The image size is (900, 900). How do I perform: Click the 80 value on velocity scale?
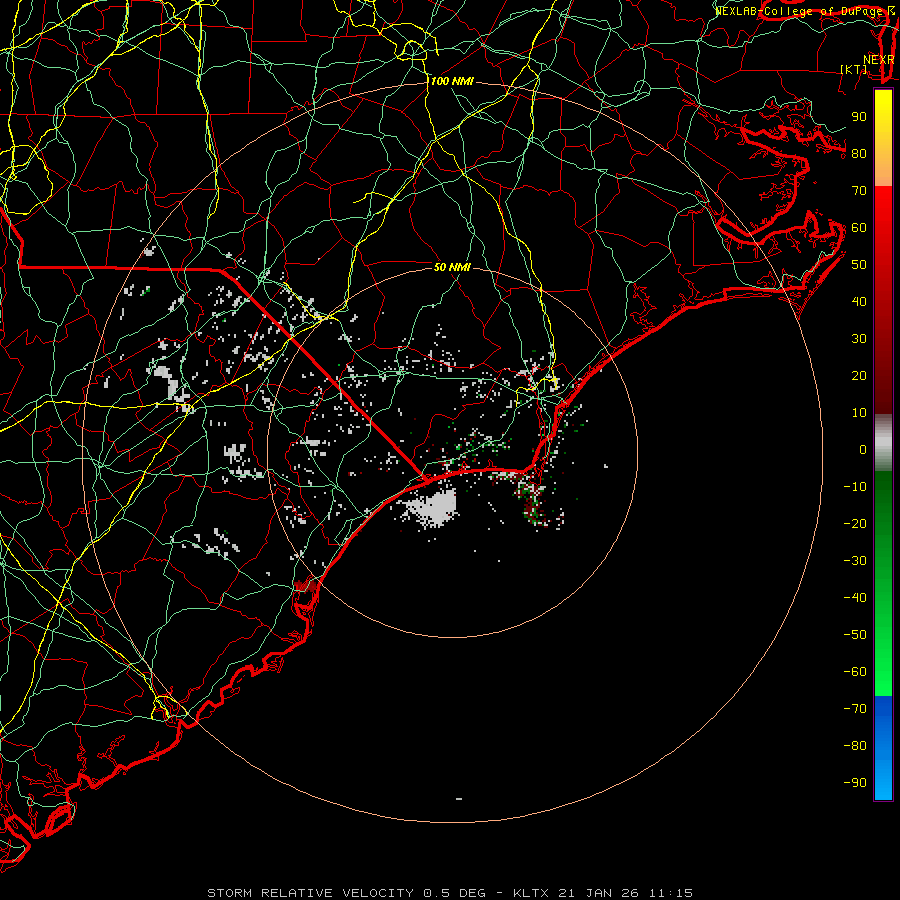859,154
